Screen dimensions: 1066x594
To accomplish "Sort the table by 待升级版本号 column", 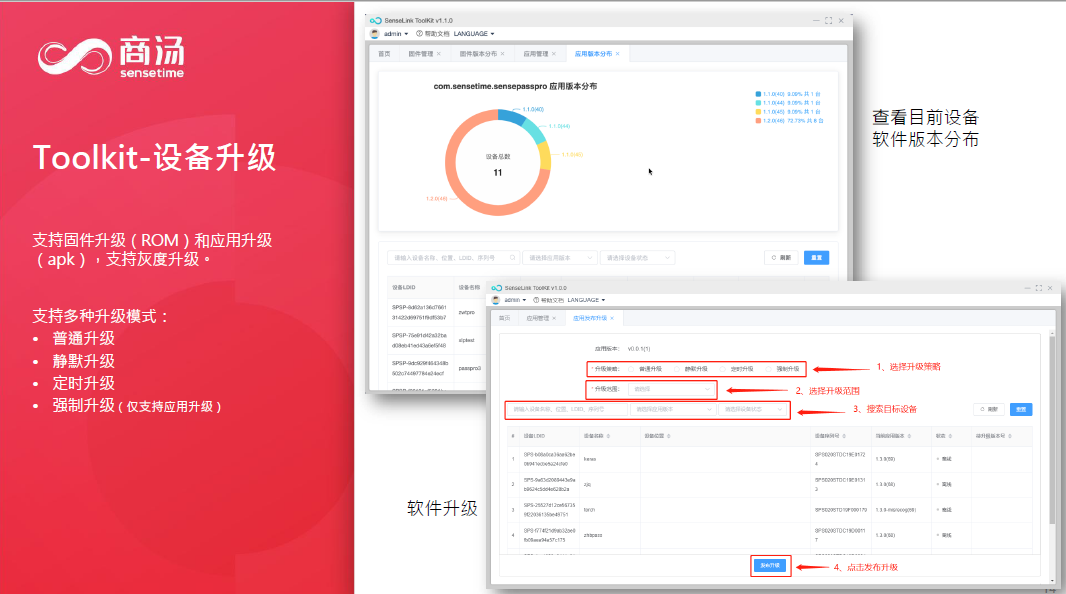I will pos(1010,436).
